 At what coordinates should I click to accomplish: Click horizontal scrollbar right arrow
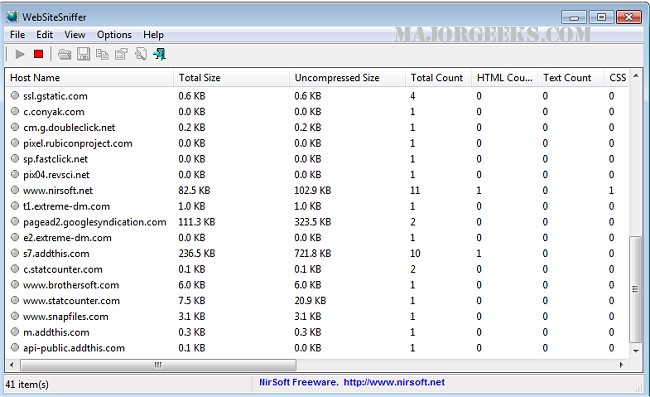pos(621,365)
